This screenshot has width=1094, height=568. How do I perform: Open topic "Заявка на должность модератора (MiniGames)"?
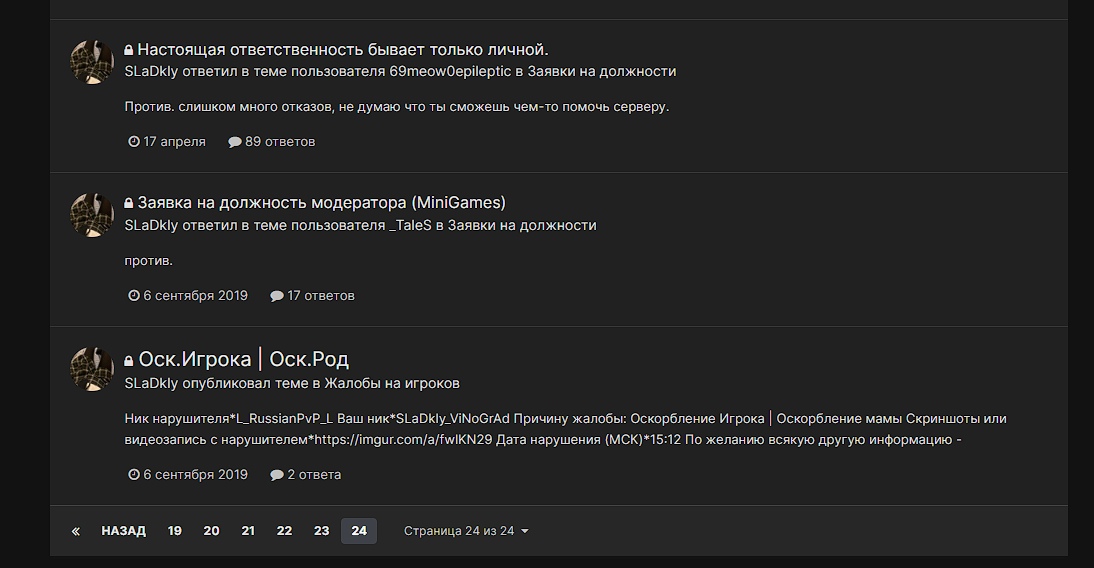point(322,202)
